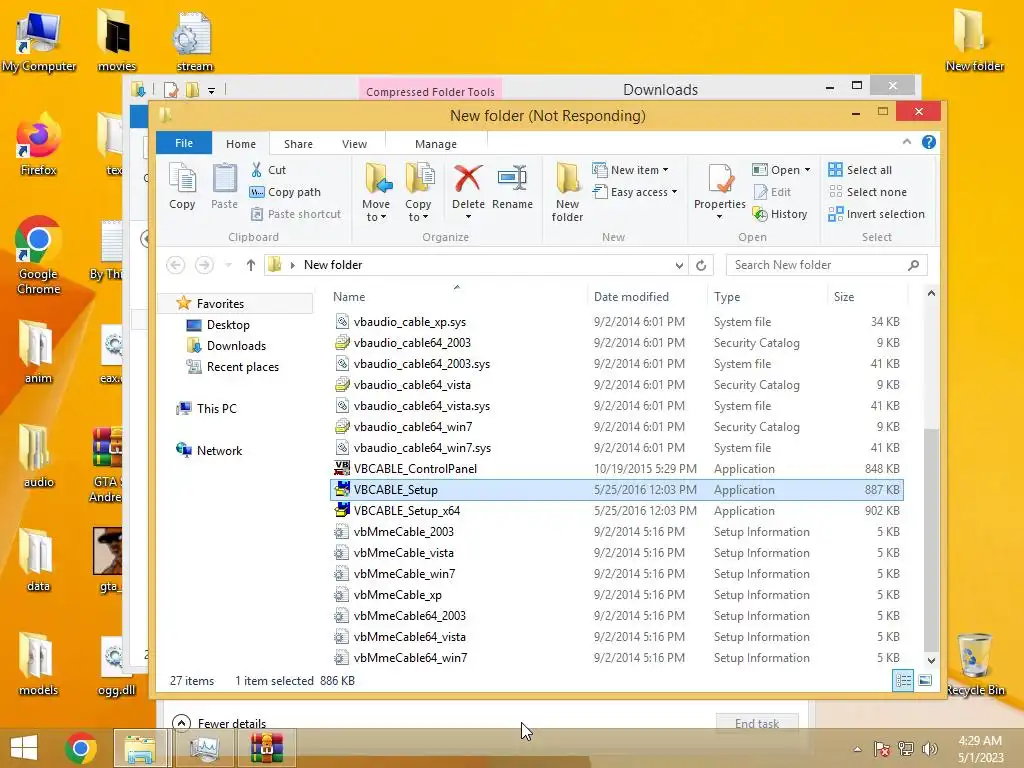This screenshot has width=1024, height=768.
Task: Click the Copy icon in the Clipboard group
Action: tap(182, 187)
